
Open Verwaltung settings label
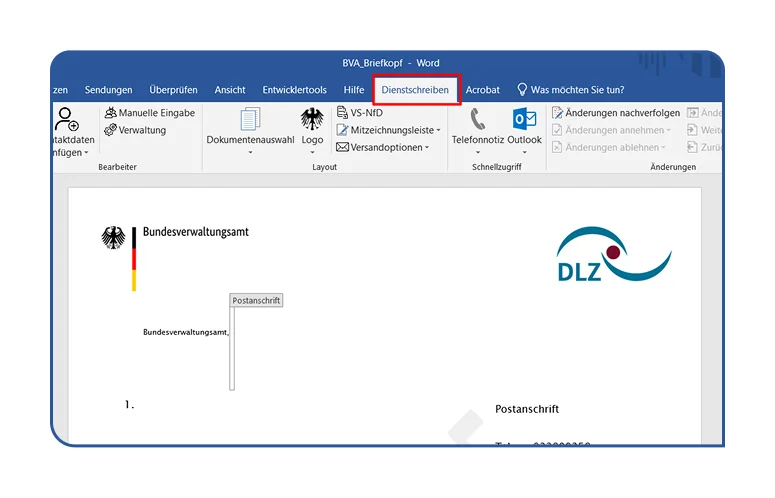142,130
